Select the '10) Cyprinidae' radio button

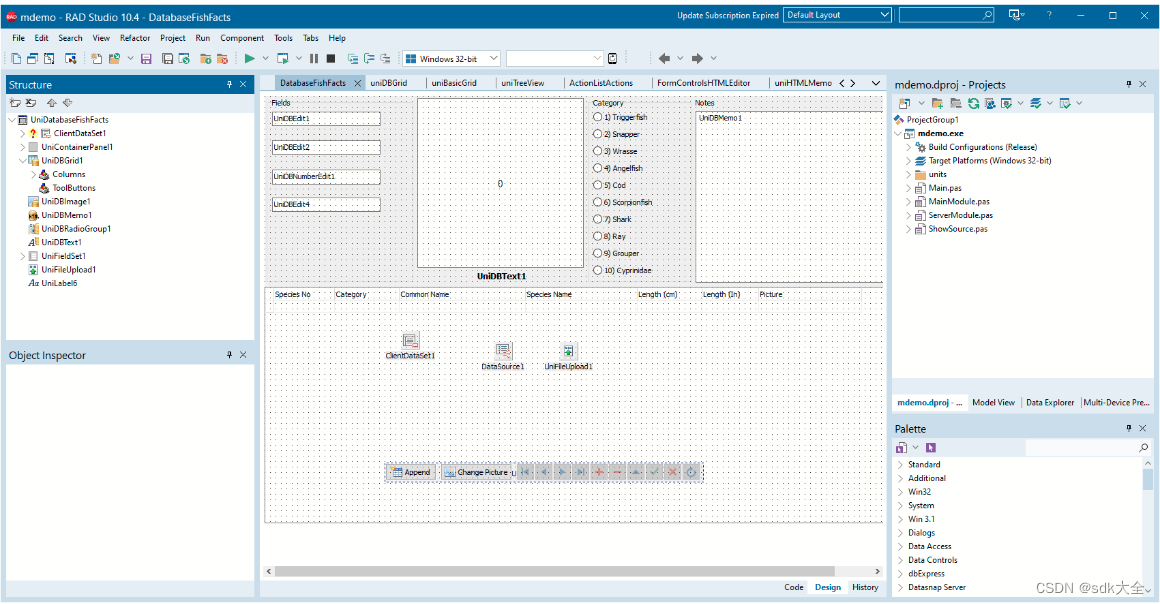[x=598, y=270]
